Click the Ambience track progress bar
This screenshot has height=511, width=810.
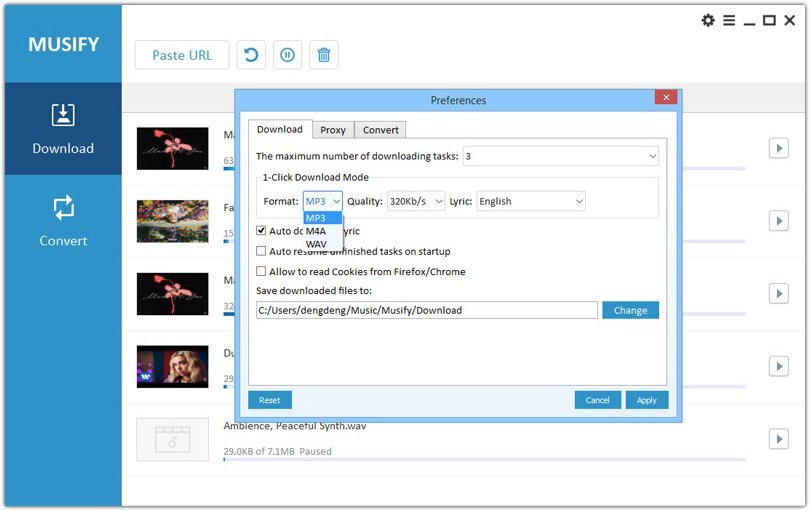tap(484, 460)
